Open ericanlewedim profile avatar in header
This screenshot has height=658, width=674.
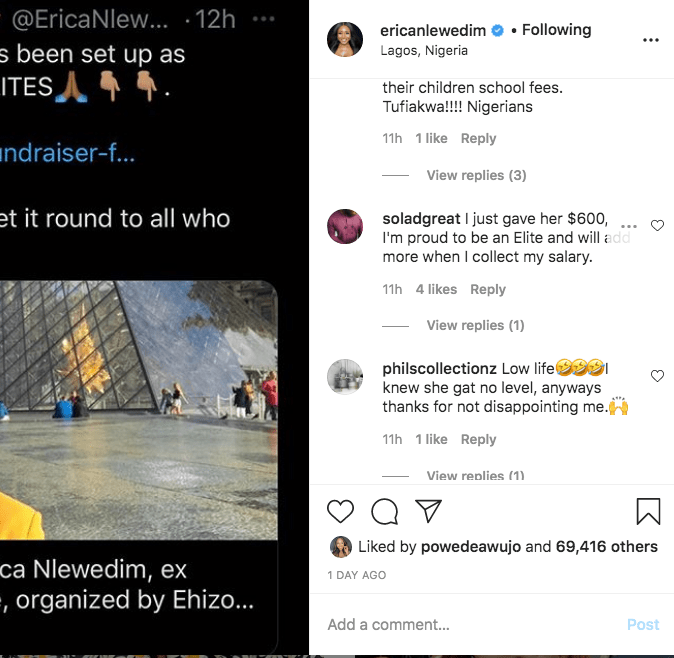346,39
